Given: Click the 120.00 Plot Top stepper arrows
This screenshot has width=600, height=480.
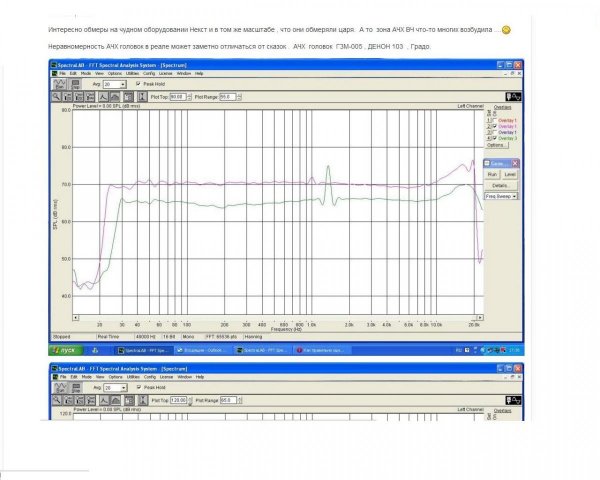Looking at the screenshot, I should pyautogui.click(x=190, y=400).
